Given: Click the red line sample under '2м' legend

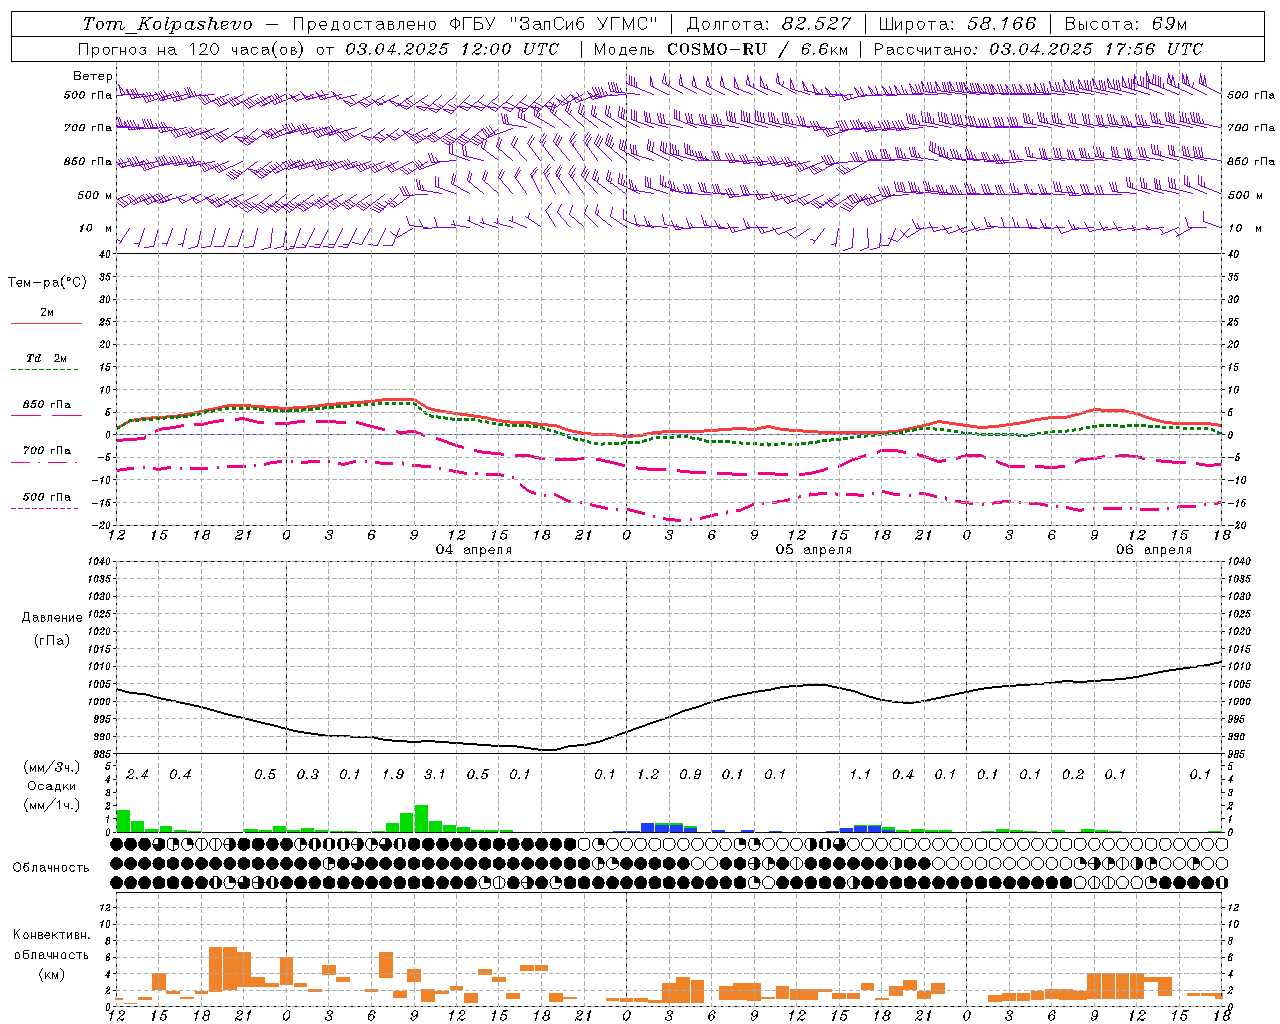Looking at the screenshot, I should pyautogui.click(x=46, y=323).
